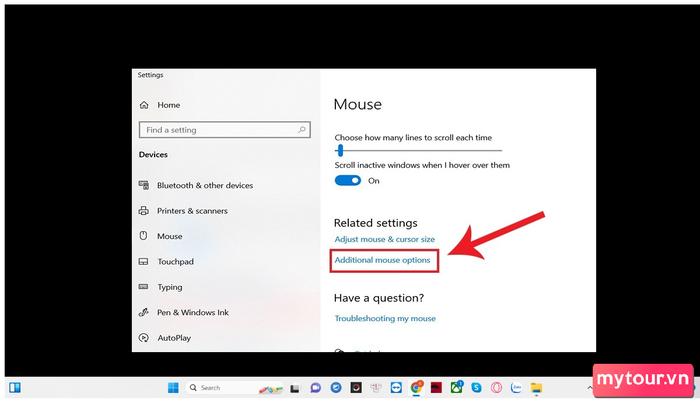Click the pen icon for Windows Ink
This screenshot has width=700, height=405.
[144, 313]
